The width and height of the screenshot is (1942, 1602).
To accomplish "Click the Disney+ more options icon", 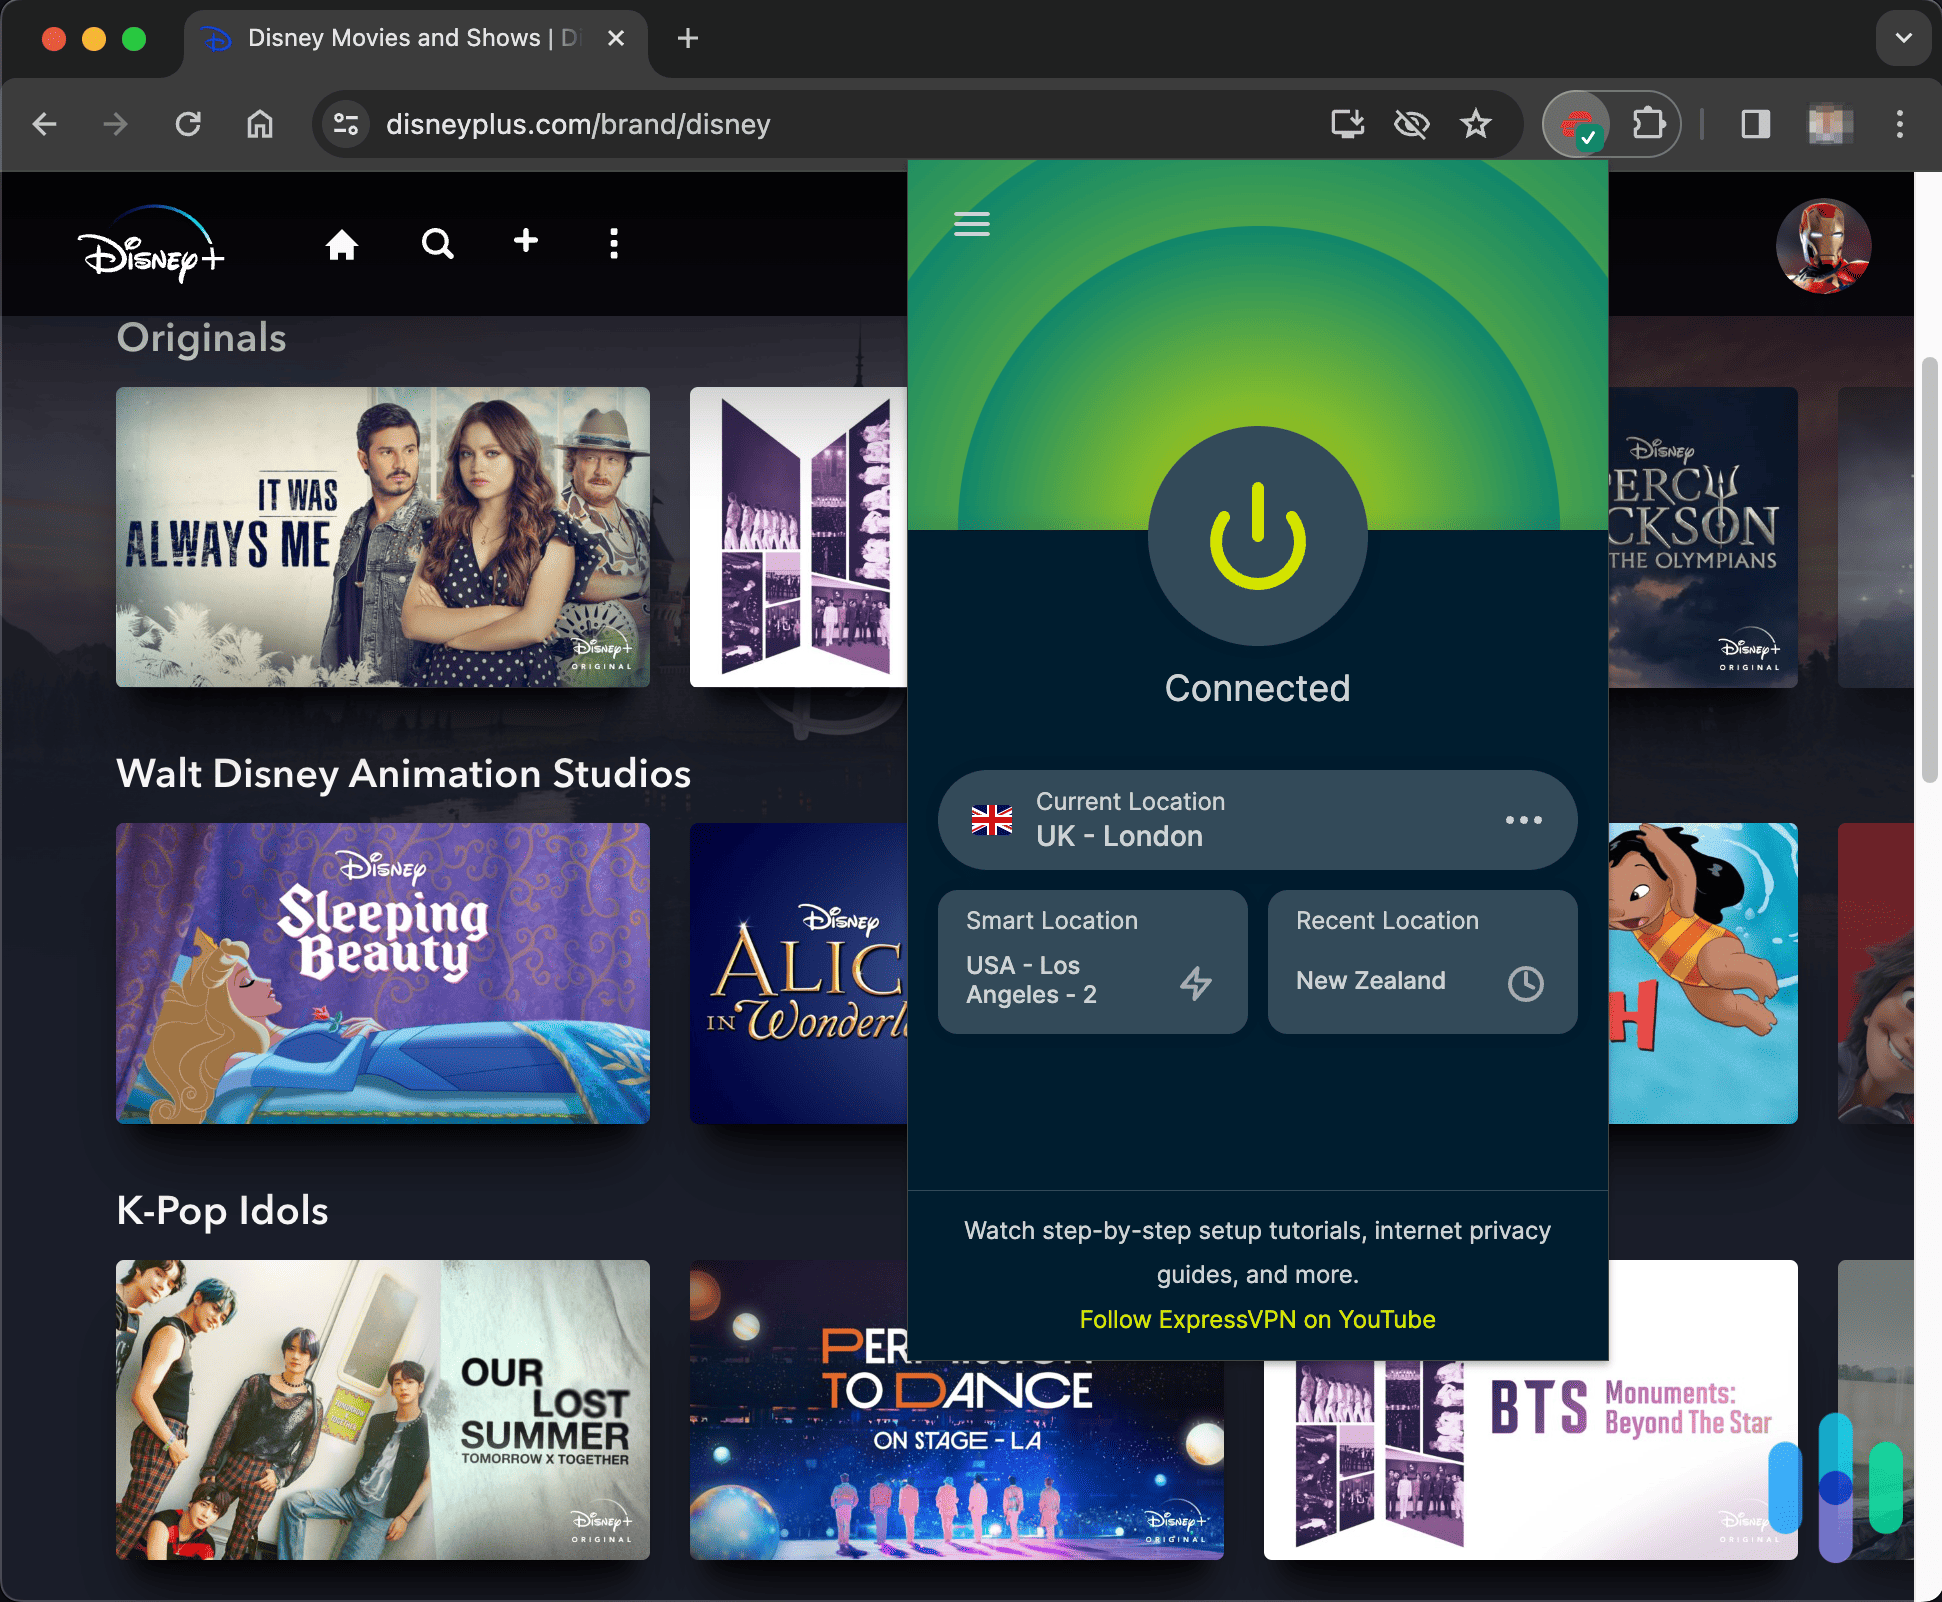I will pyautogui.click(x=613, y=244).
